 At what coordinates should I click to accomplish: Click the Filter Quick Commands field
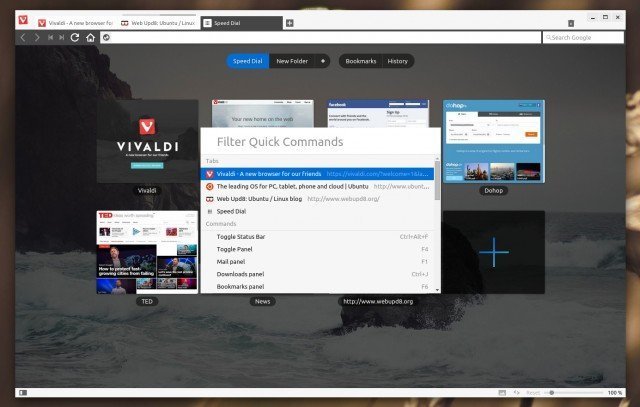(318, 142)
